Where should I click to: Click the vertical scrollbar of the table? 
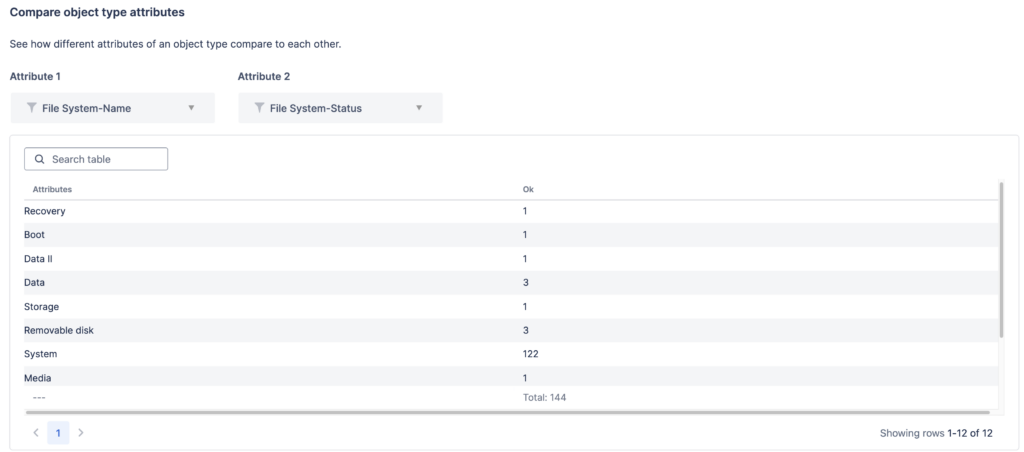(x=1001, y=260)
